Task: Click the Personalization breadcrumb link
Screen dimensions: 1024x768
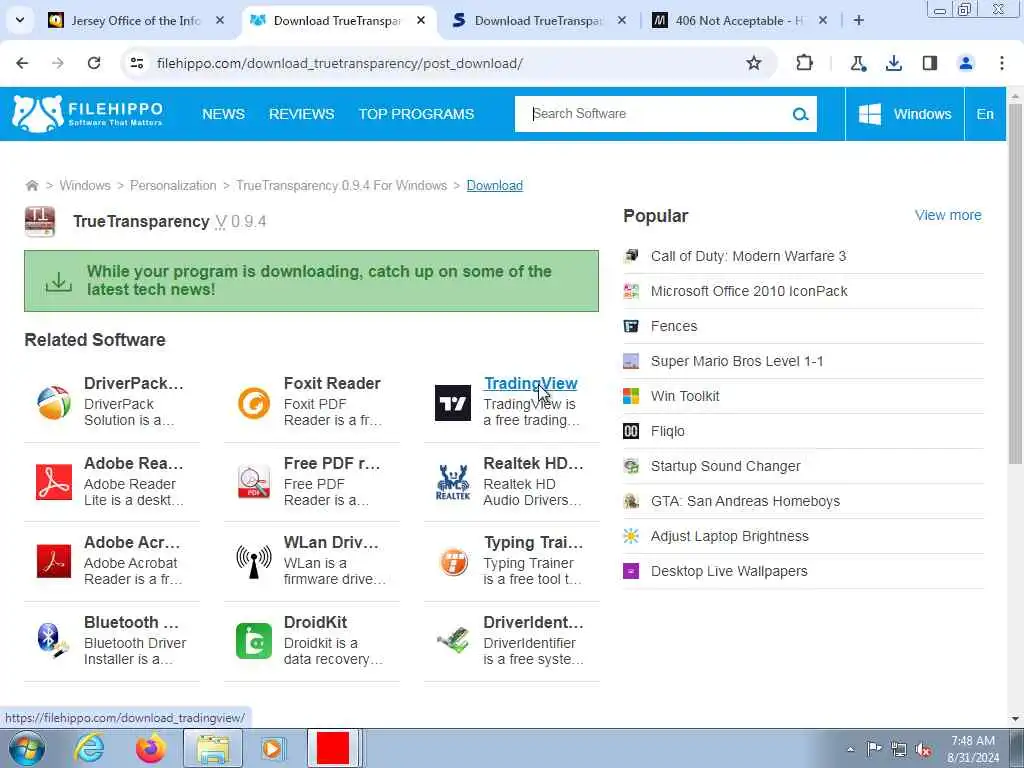Action: 173,185
